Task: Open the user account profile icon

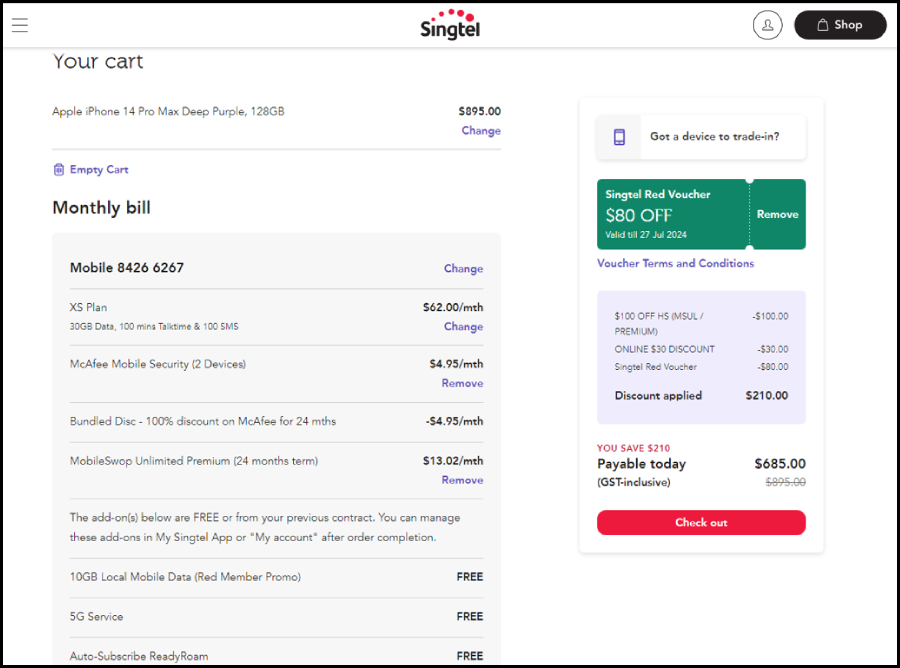Action: tap(767, 25)
